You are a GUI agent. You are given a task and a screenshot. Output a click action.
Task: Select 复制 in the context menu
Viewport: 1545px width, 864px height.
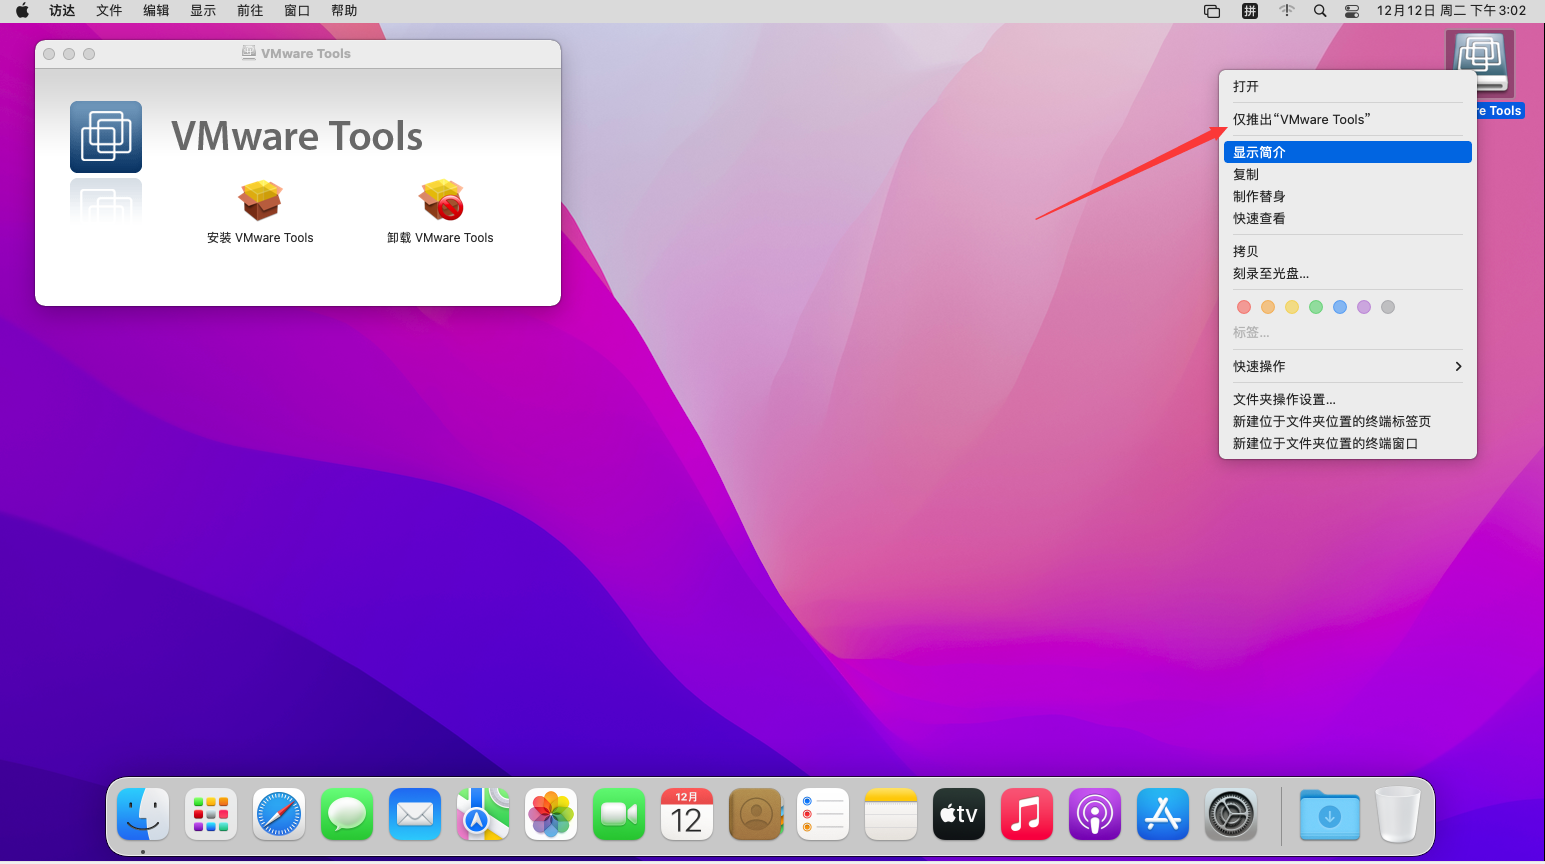click(1348, 175)
